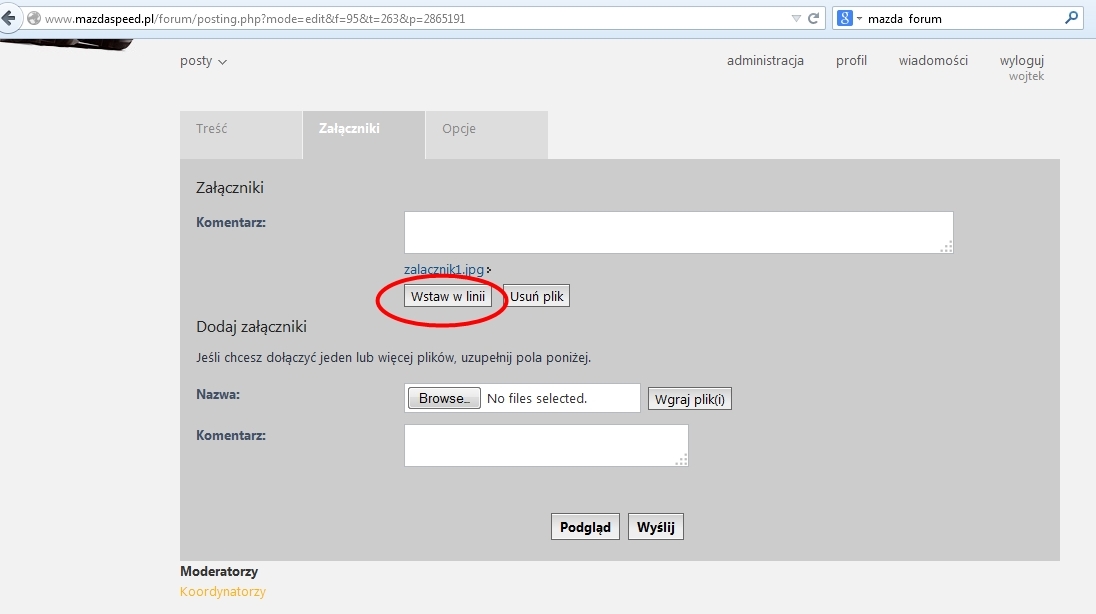Expand the posty dropdown menu
1096x614 pixels.
(203, 61)
